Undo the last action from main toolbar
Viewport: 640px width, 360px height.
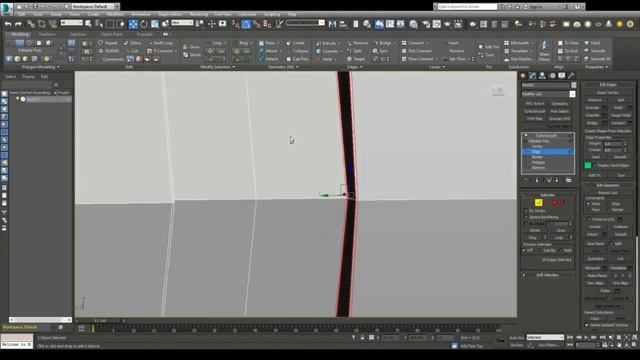point(8,24)
